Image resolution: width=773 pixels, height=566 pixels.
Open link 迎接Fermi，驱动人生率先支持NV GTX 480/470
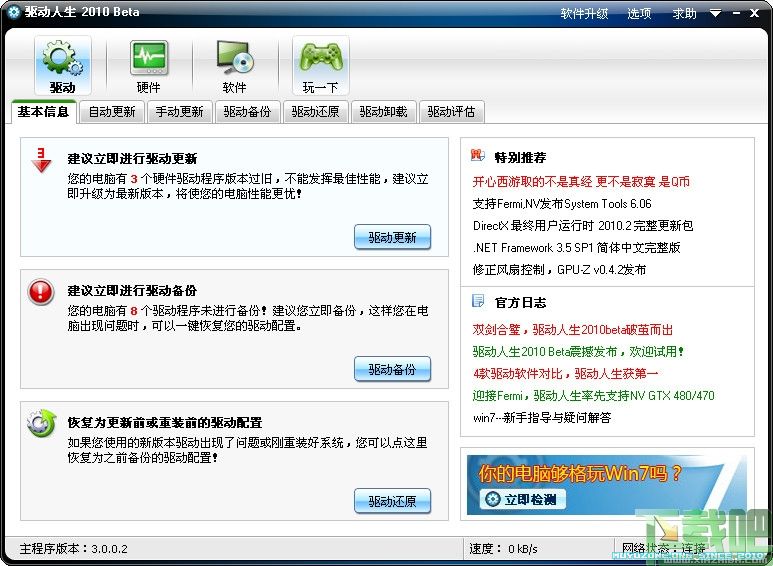click(x=594, y=395)
